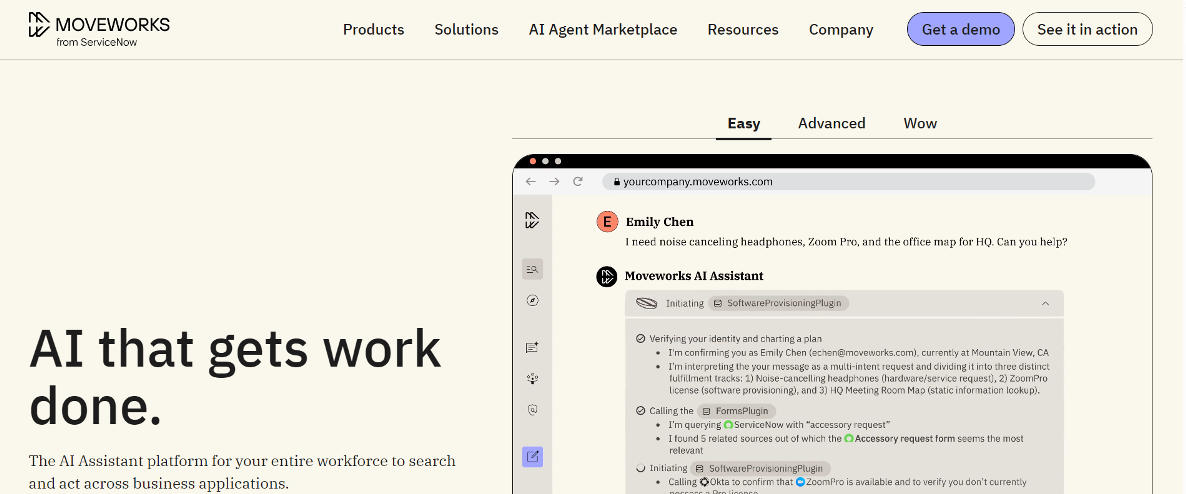Click the spinning disc icon beside Initiating

click(x=647, y=303)
